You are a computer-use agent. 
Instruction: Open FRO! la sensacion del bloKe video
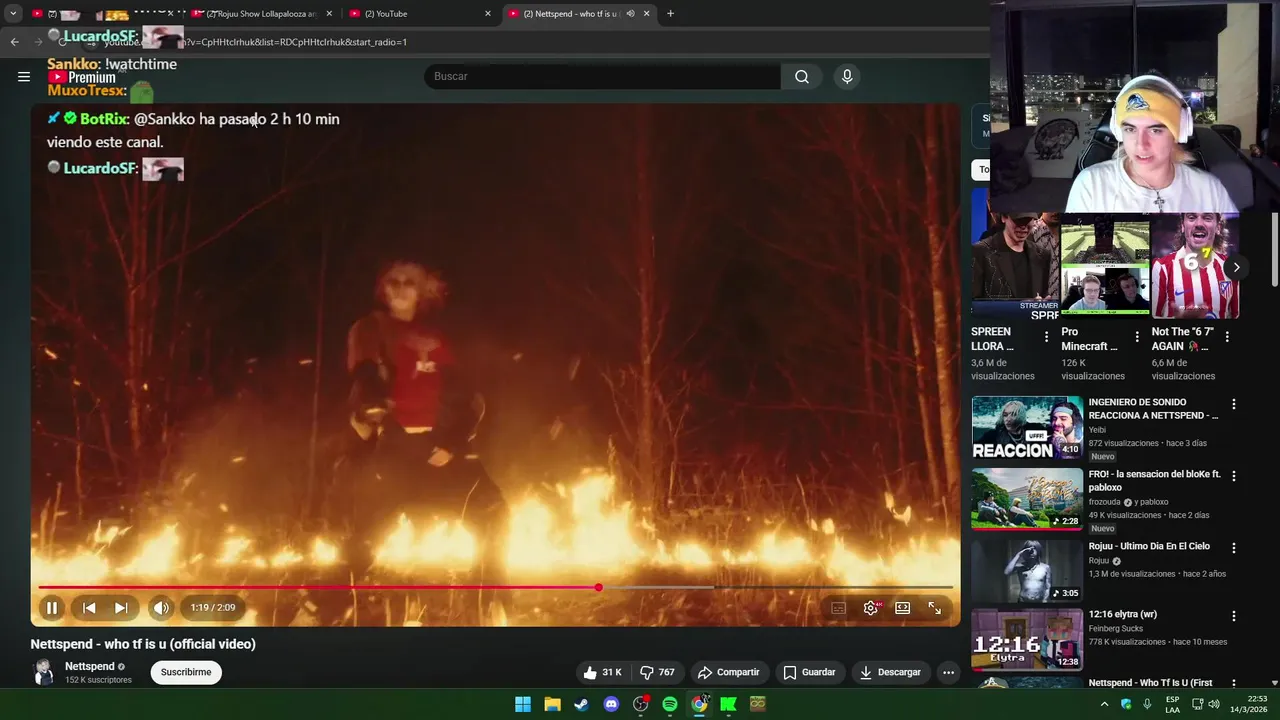coord(1027,498)
